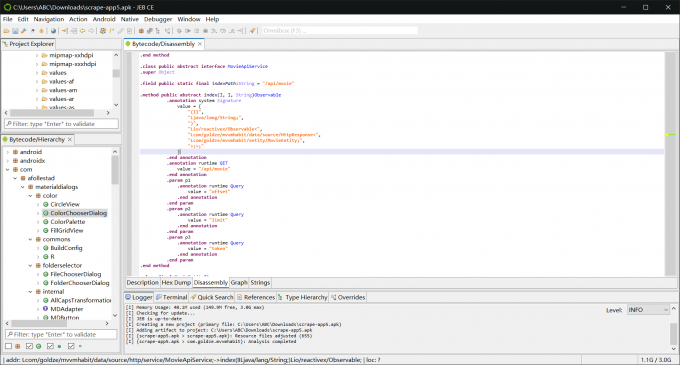This screenshot has width=680, height=365.
Task: Toggle the classes filter checkbox in hierarchy
Action: tap(29, 346)
